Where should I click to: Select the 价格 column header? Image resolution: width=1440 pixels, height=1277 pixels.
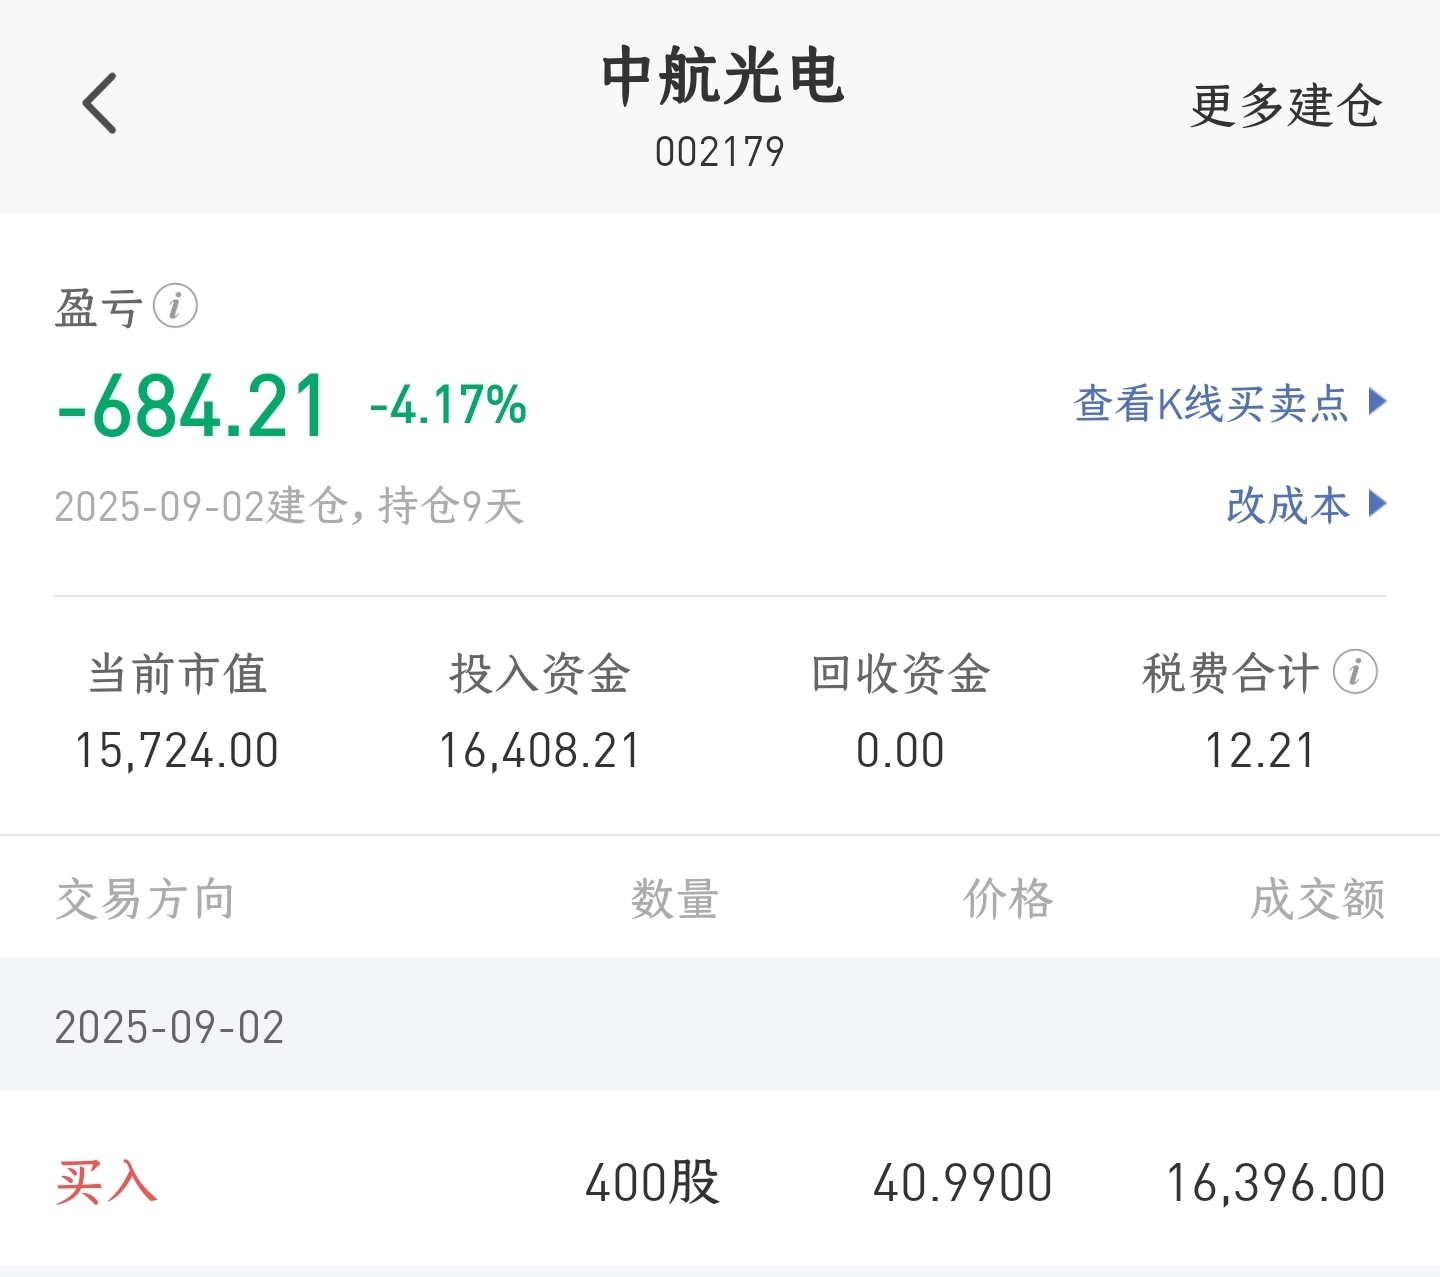pyautogui.click(x=1008, y=899)
